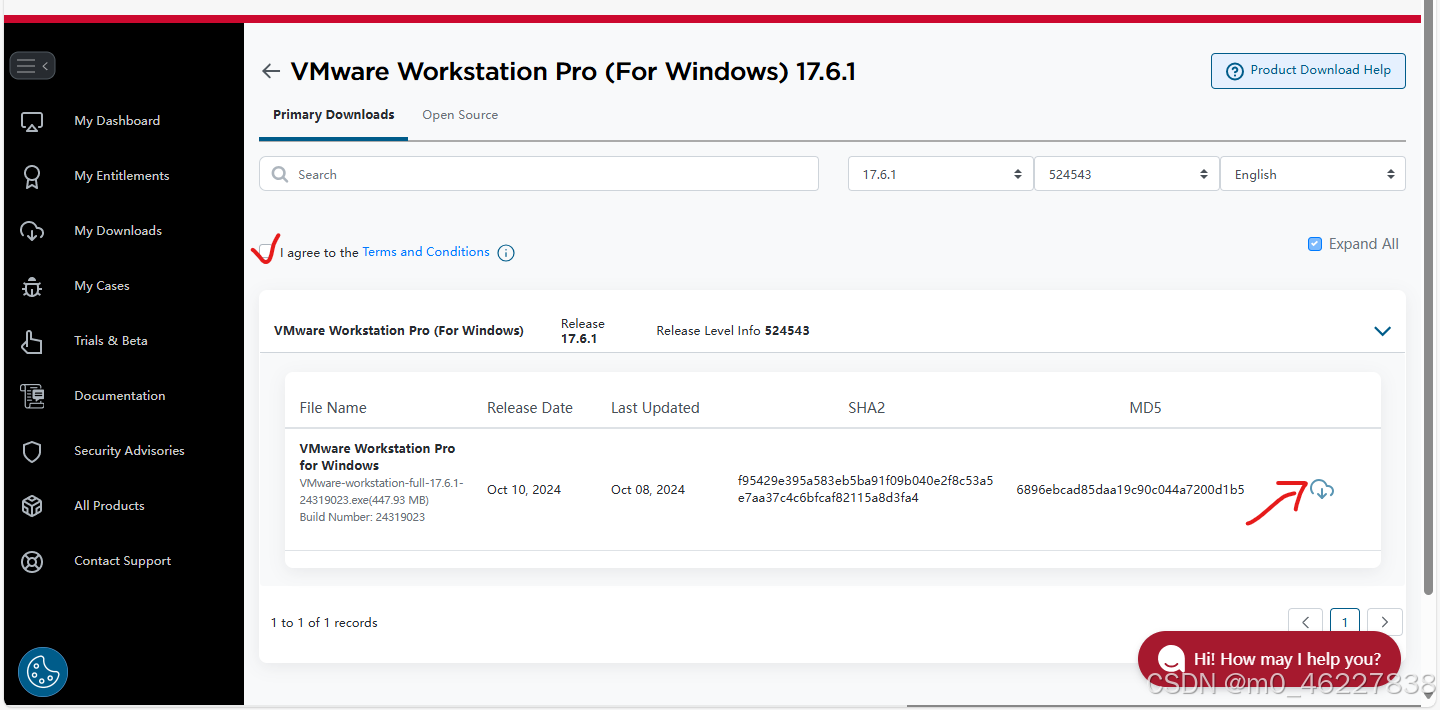Open My Entitlements menu item

122,176
